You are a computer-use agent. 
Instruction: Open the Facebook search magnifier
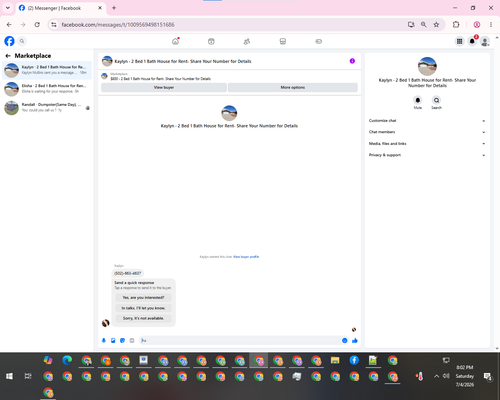(22, 41)
